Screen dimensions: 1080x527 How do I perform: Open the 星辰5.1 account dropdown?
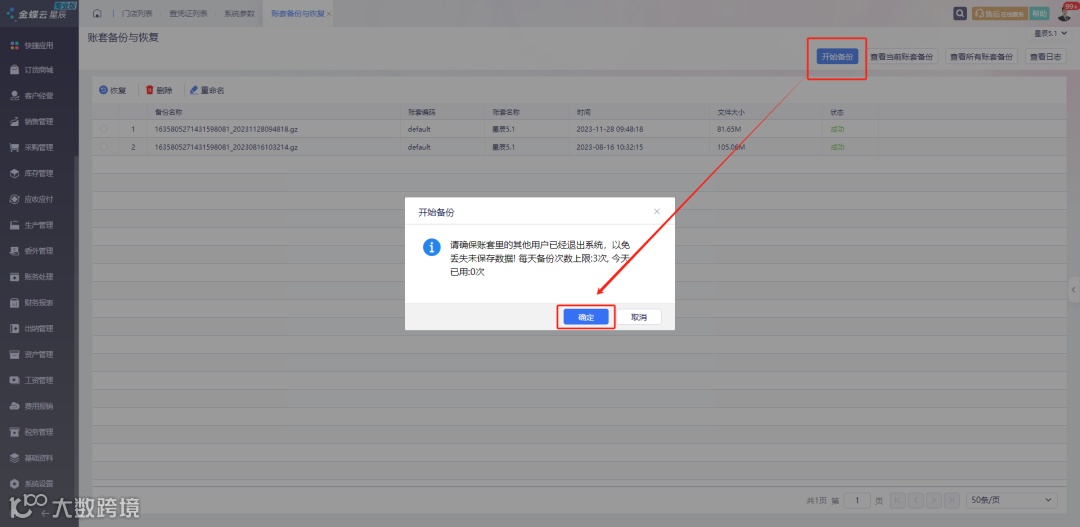1050,33
